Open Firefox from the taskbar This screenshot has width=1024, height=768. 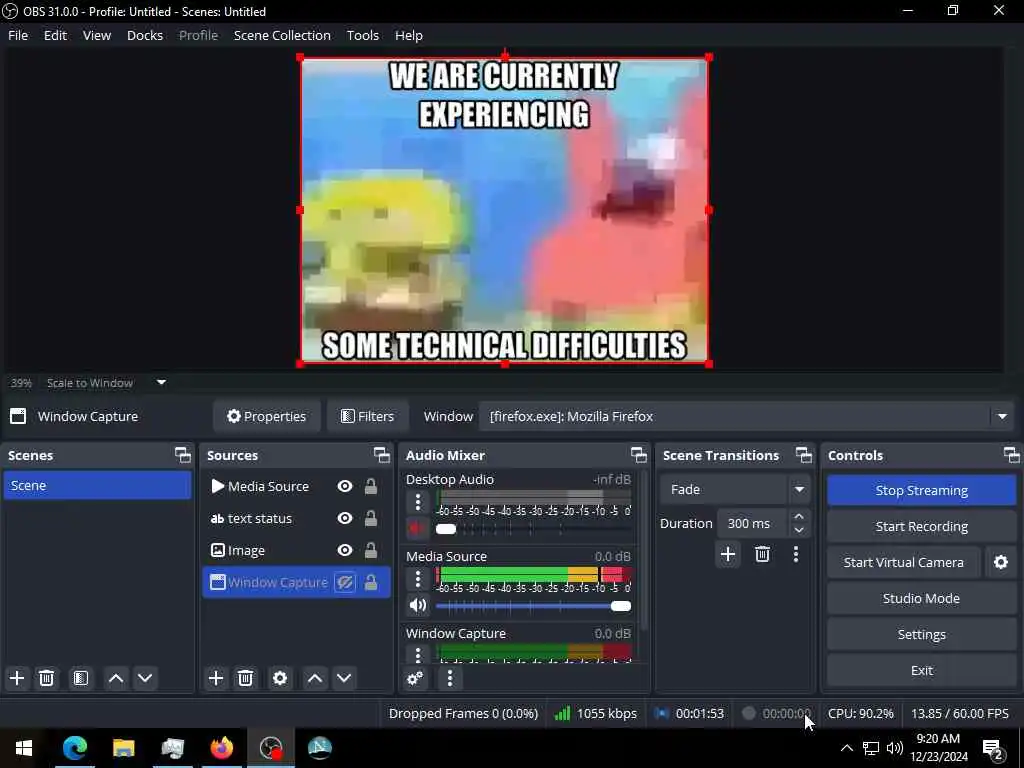[x=221, y=748]
